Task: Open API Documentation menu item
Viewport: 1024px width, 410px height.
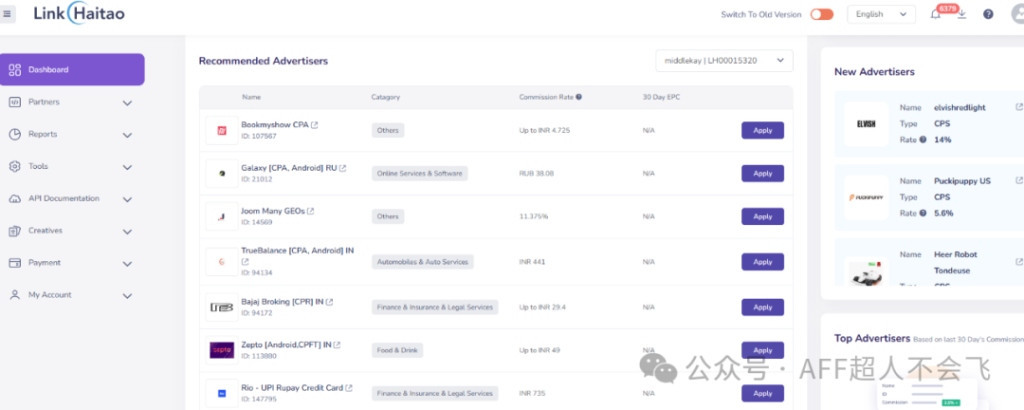Action: tap(70, 198)
